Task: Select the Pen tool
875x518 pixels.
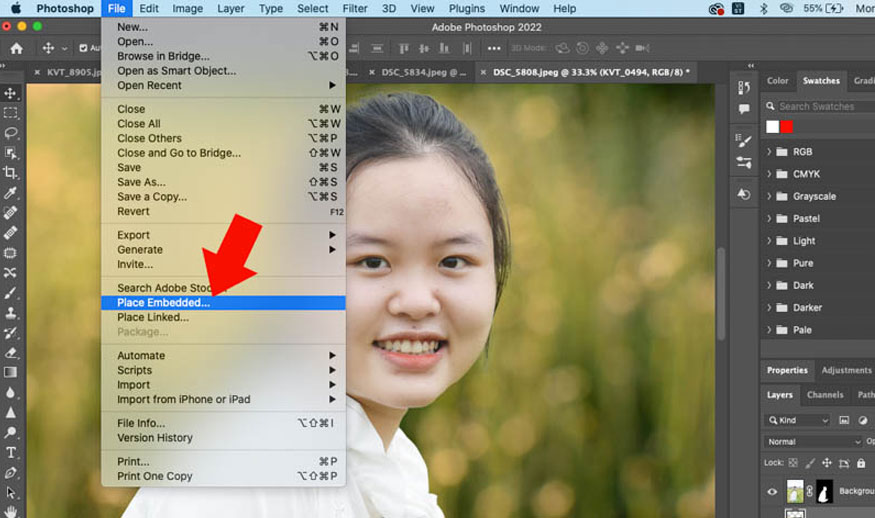Action: [x=10, y=473]
